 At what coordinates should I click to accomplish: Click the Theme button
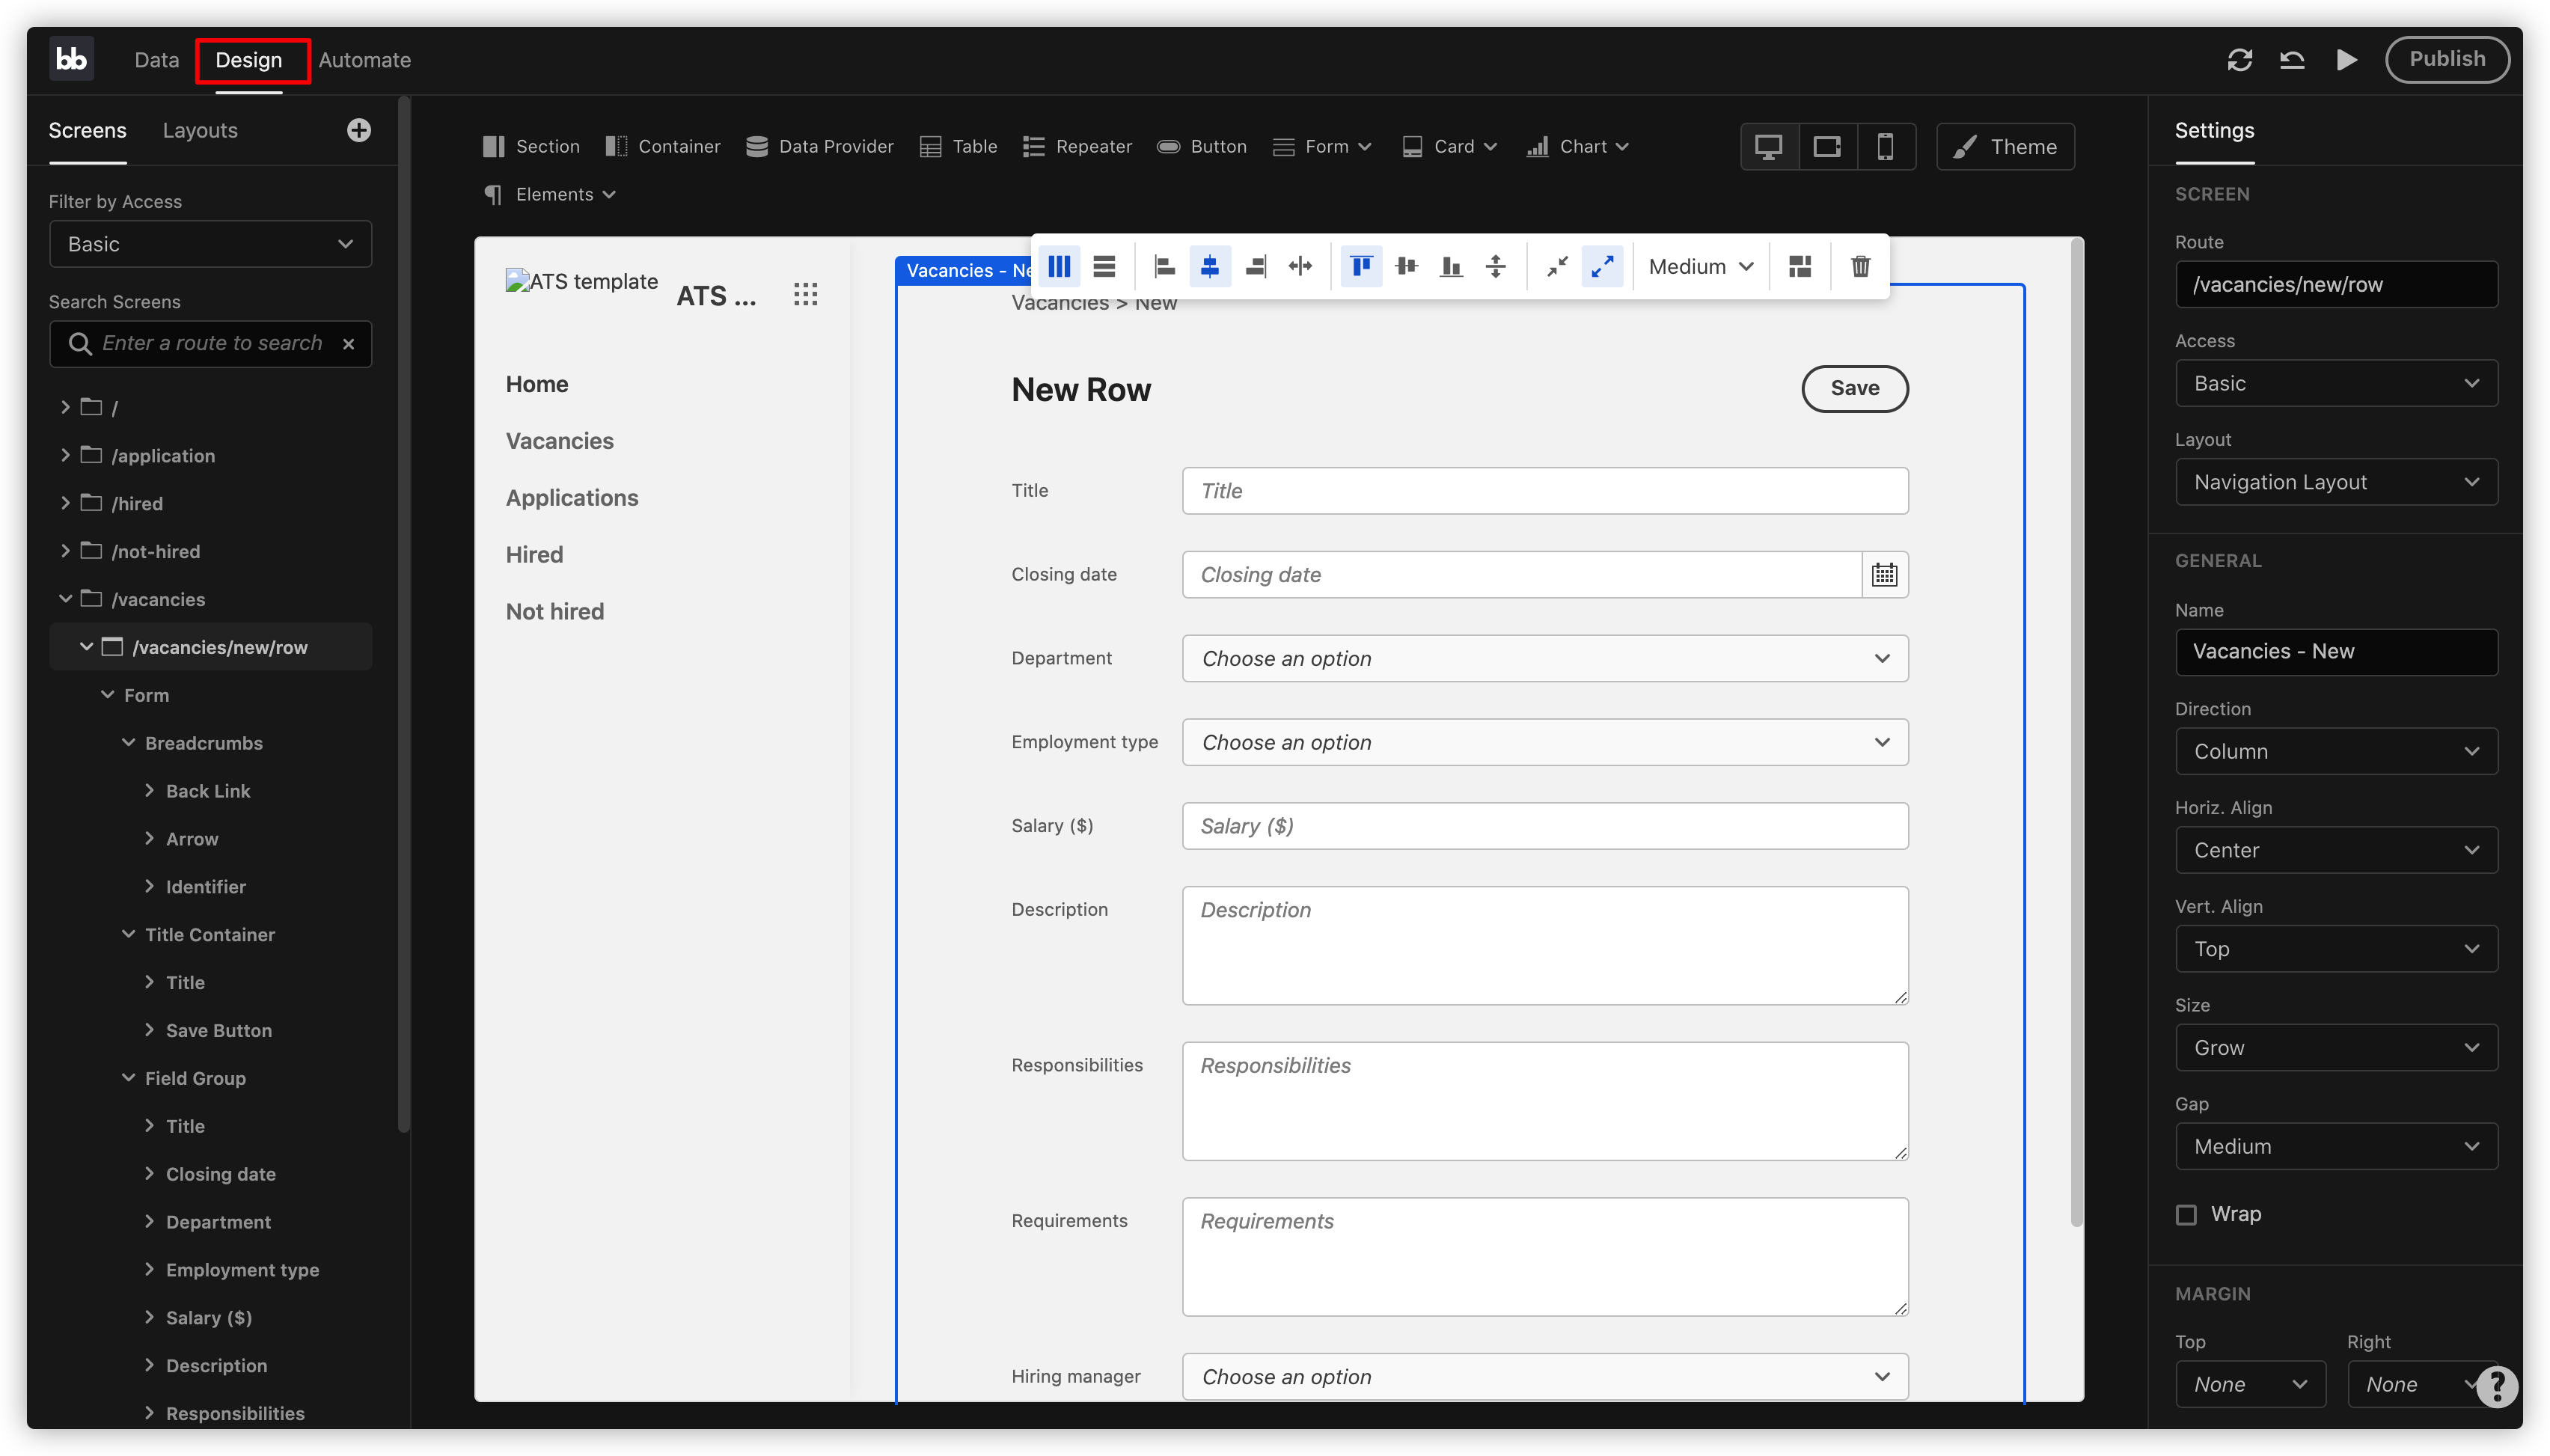tap(2005, 147)
